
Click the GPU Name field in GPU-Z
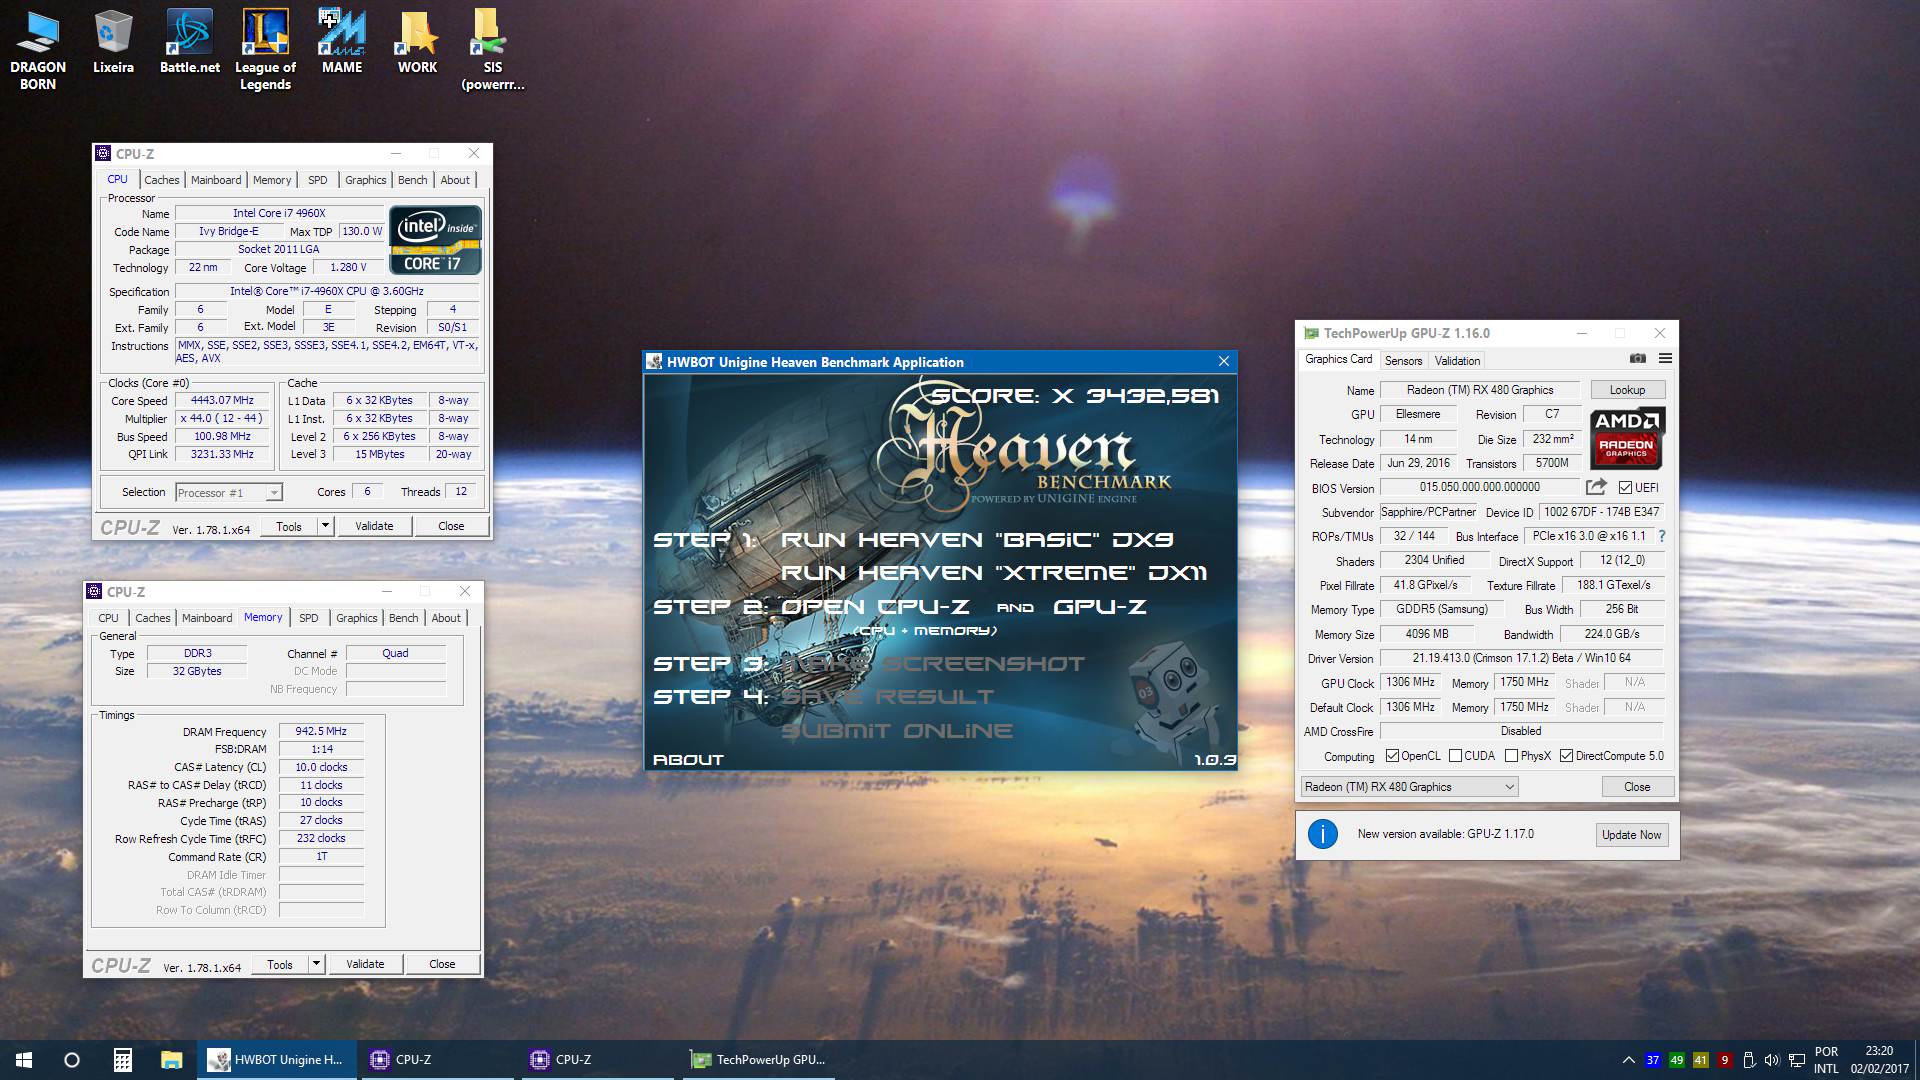click(x=1480, y=390)
